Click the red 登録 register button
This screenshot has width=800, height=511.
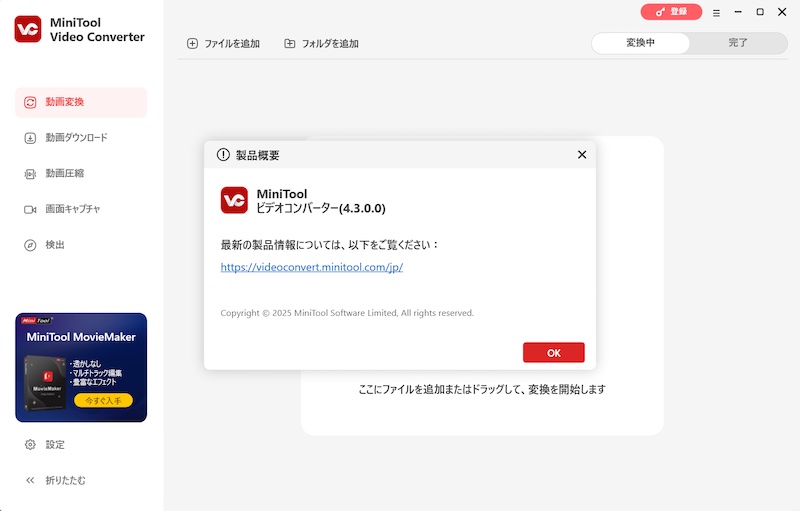click(671, 12)
